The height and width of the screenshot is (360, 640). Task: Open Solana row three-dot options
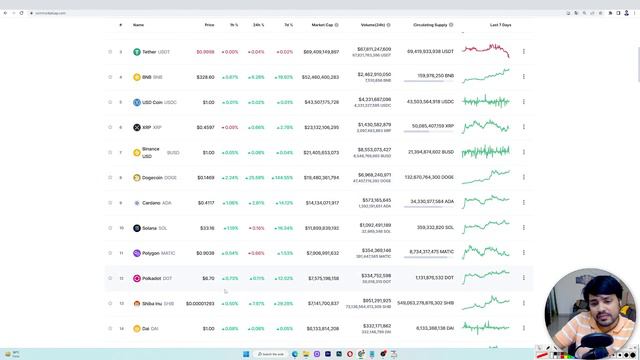pos(524,227)
